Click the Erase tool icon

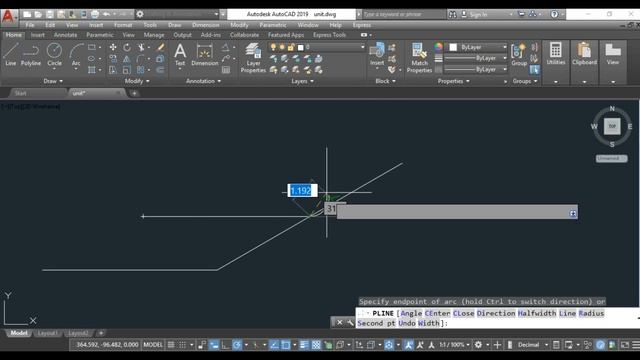(x=160, y=47)
